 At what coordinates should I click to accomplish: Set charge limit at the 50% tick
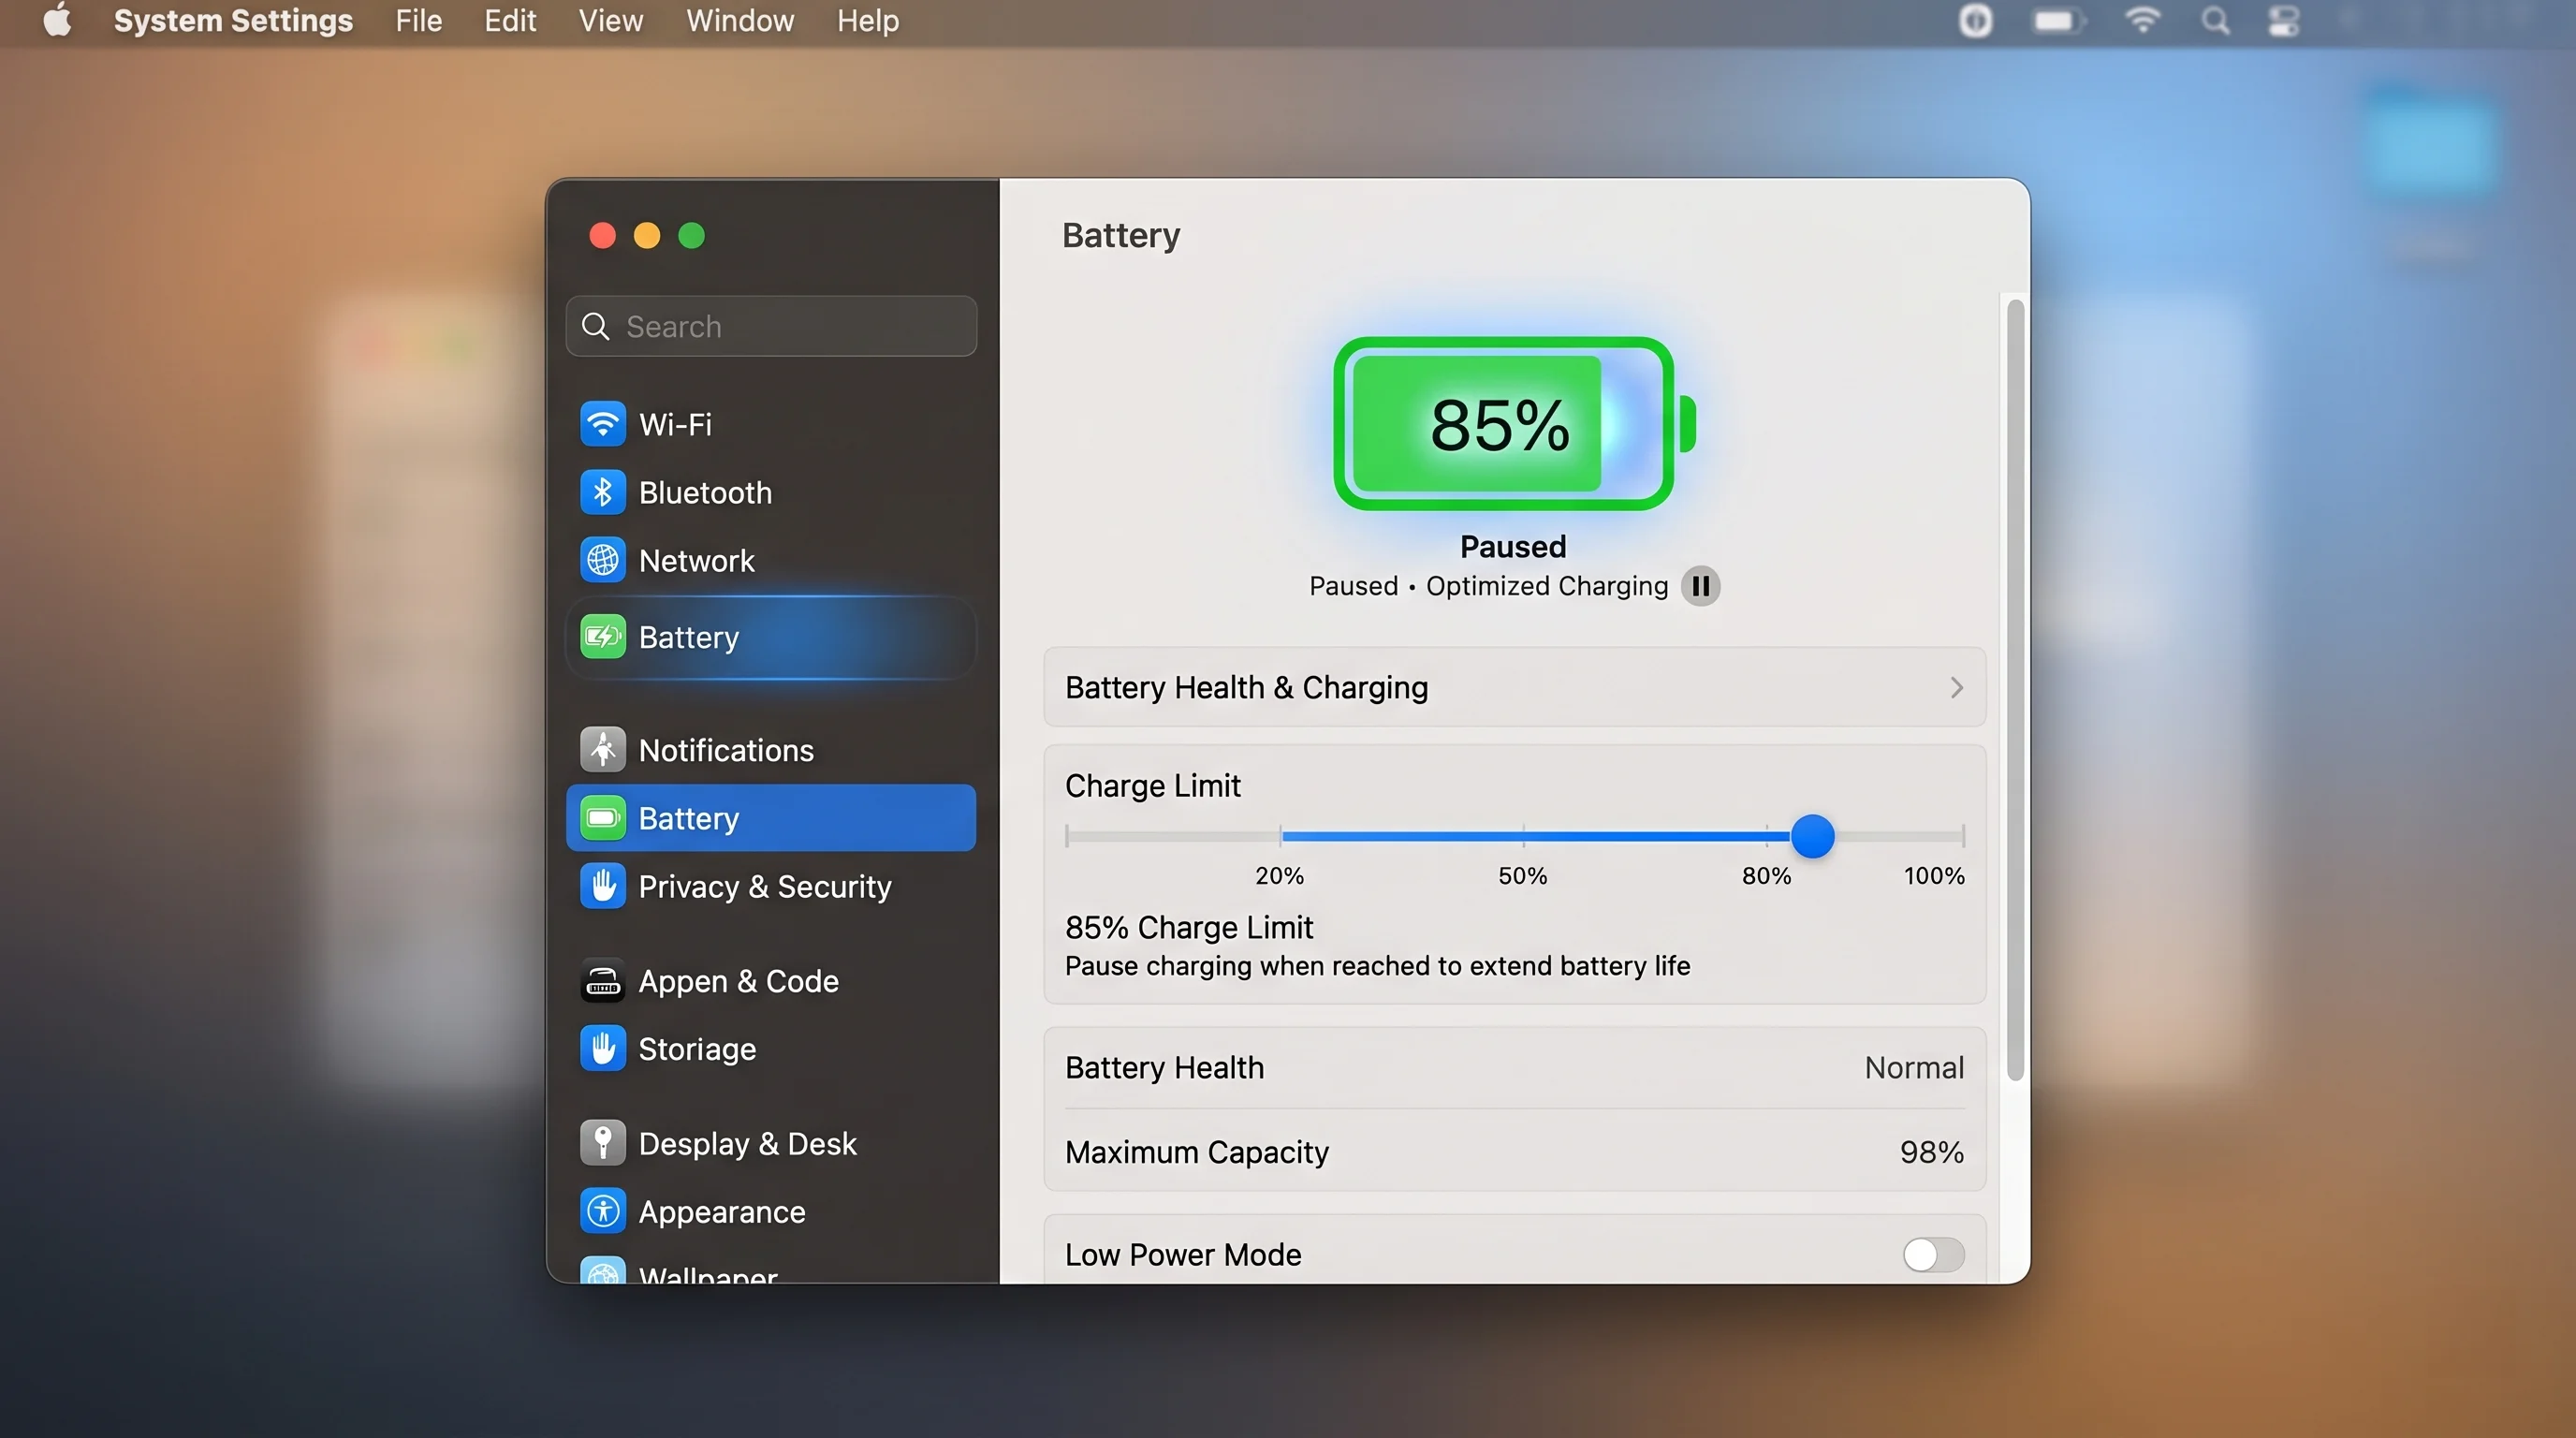coord(1523,836)
